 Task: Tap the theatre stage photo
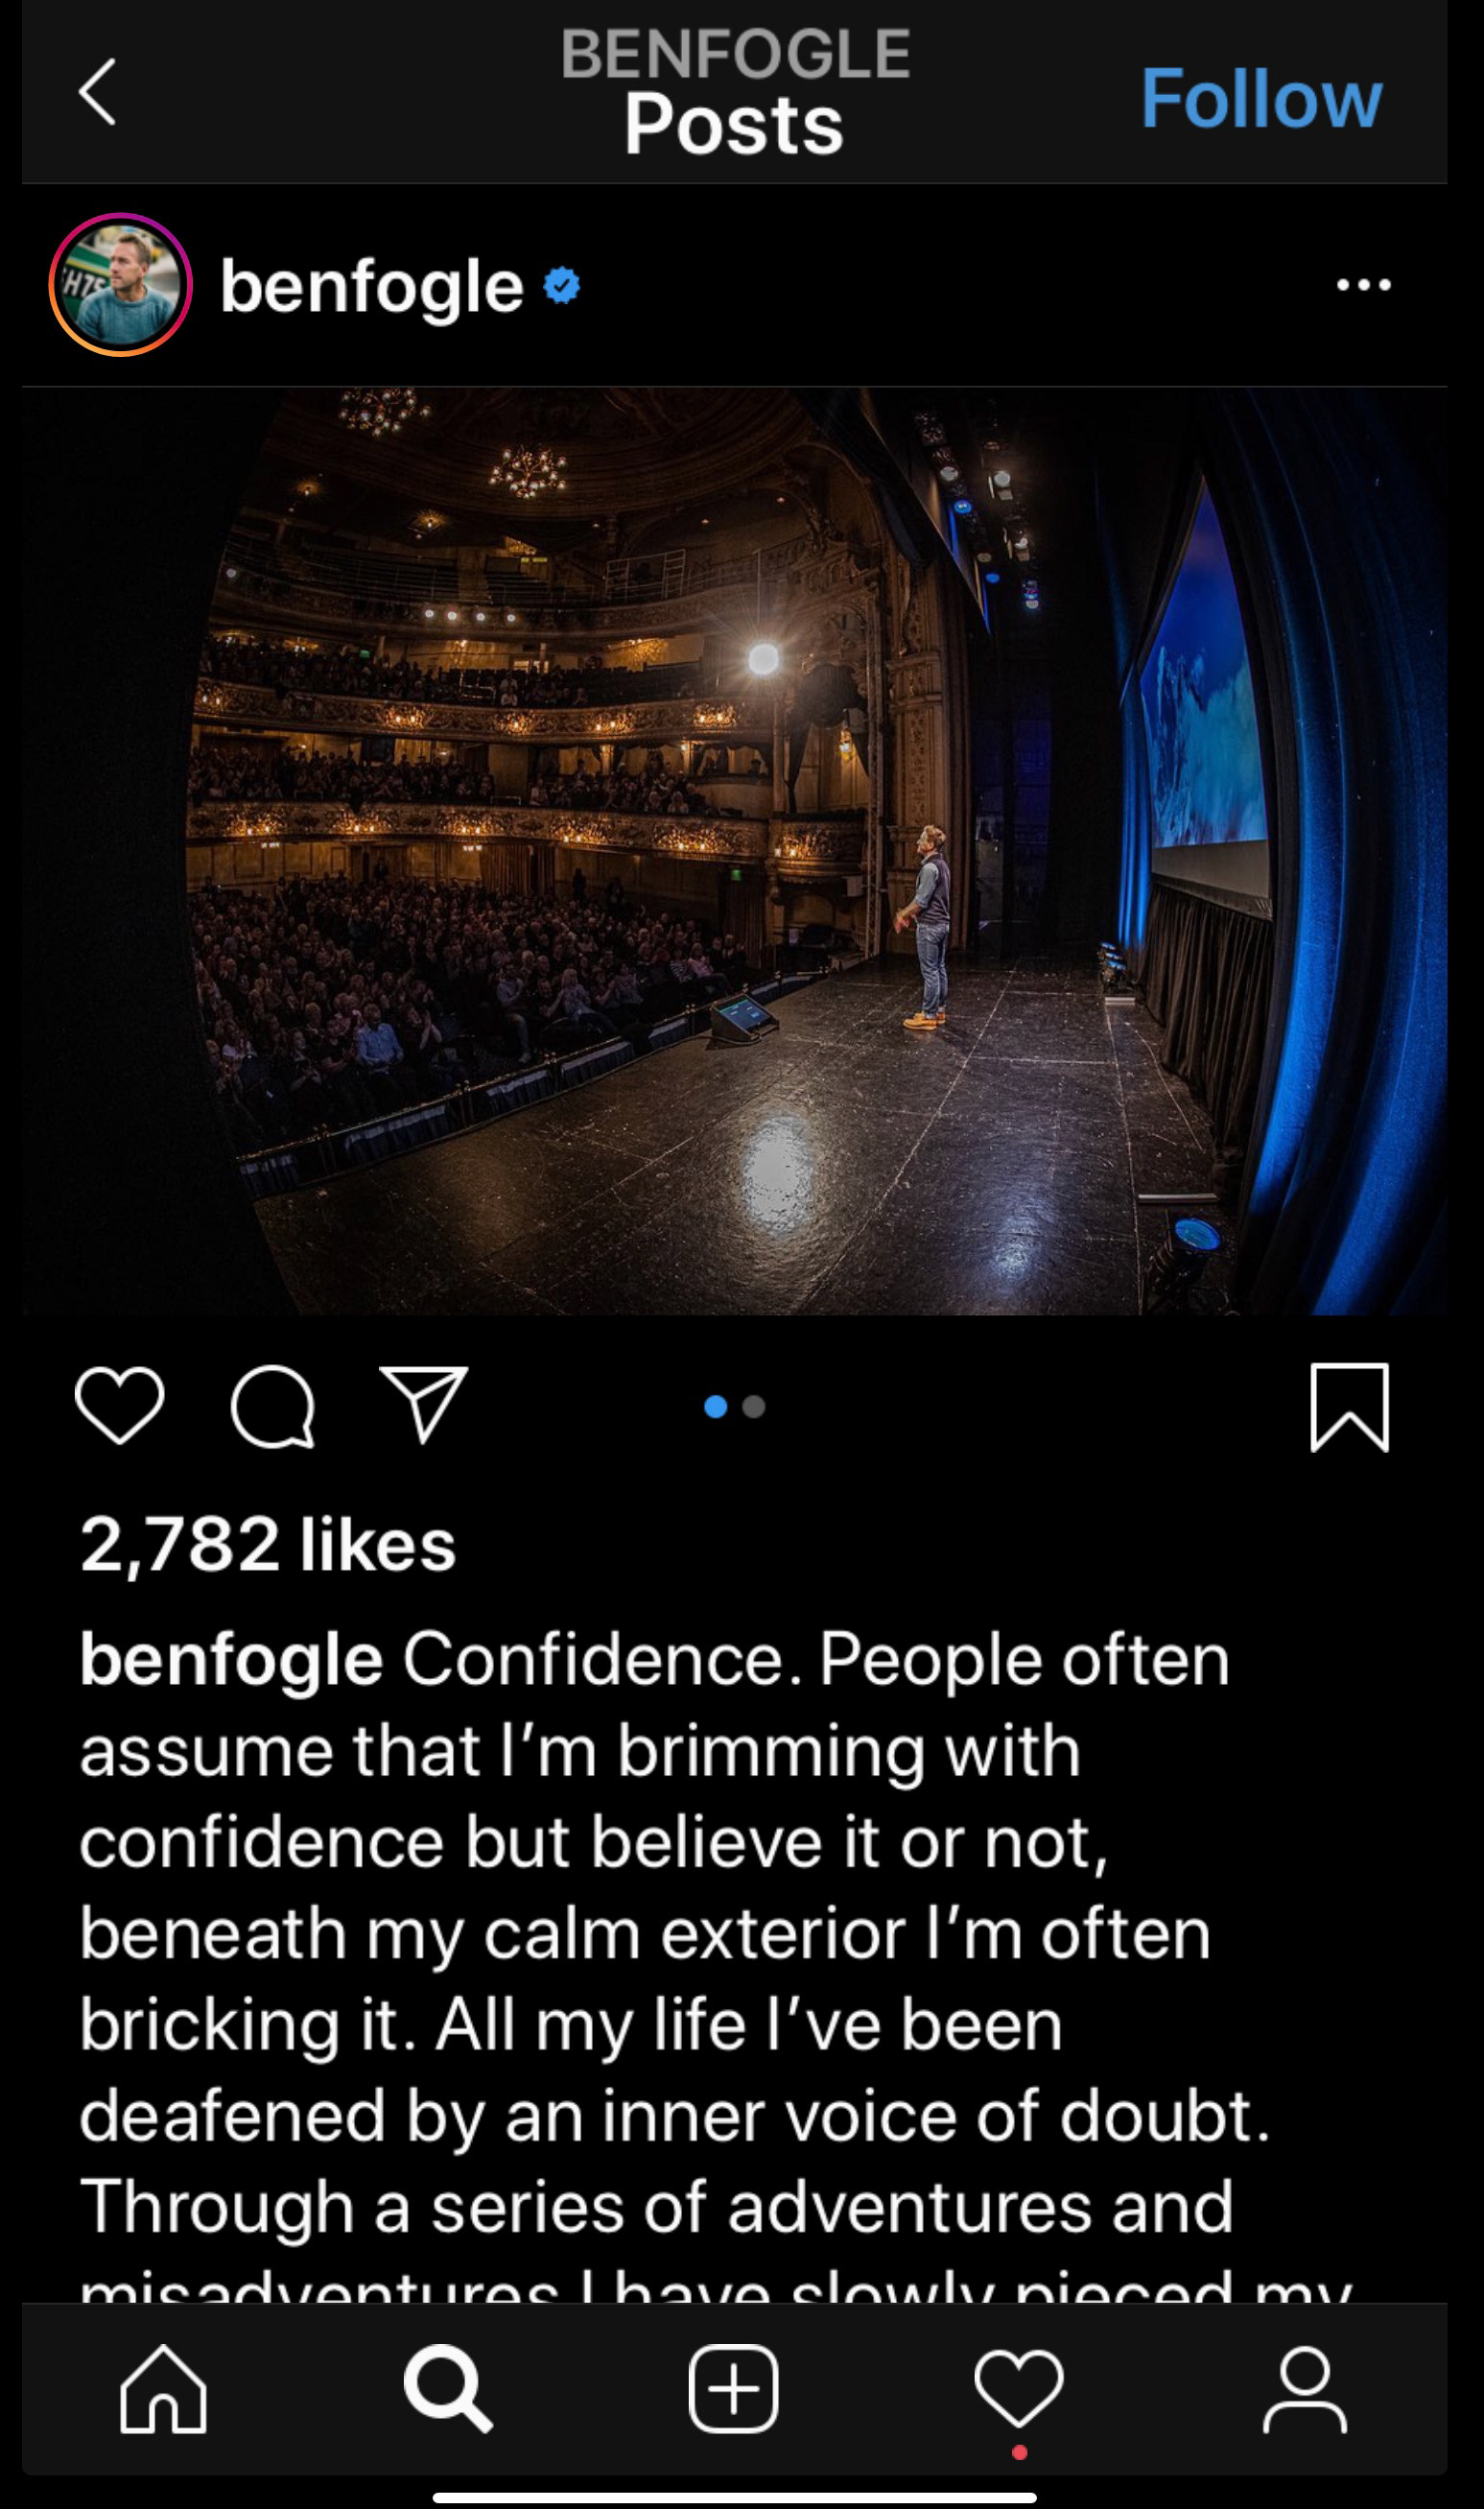(x=735, y=851)
